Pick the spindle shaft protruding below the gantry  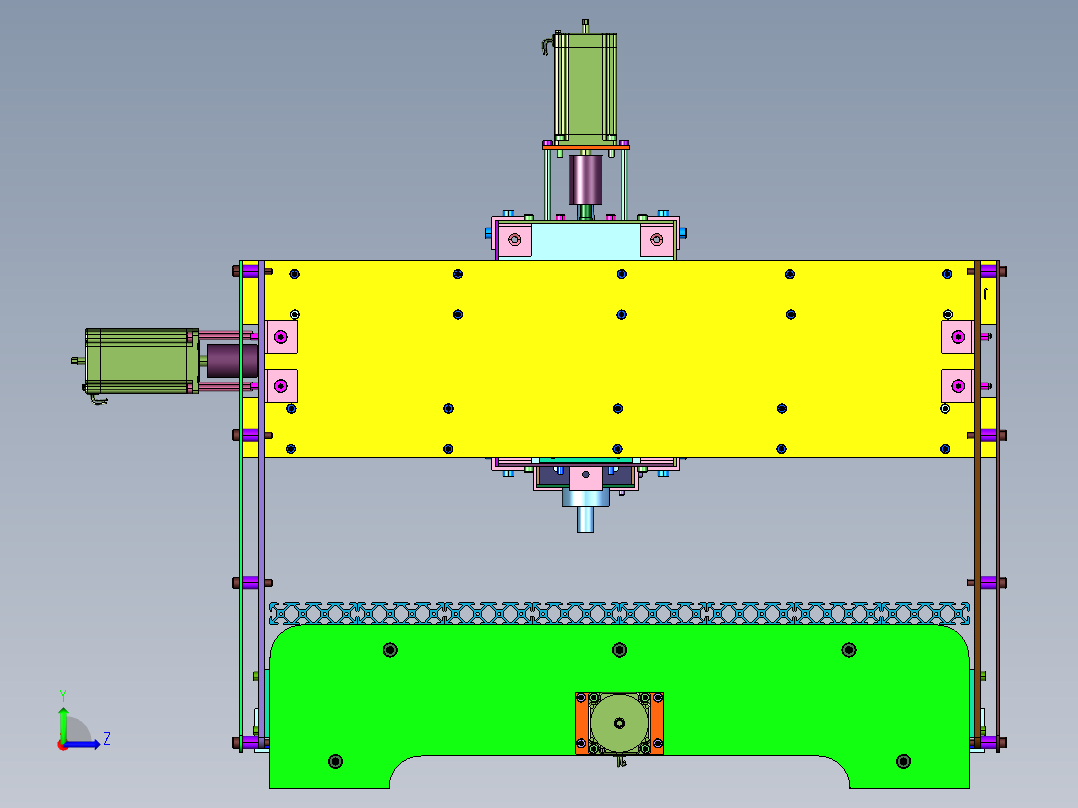585,518
